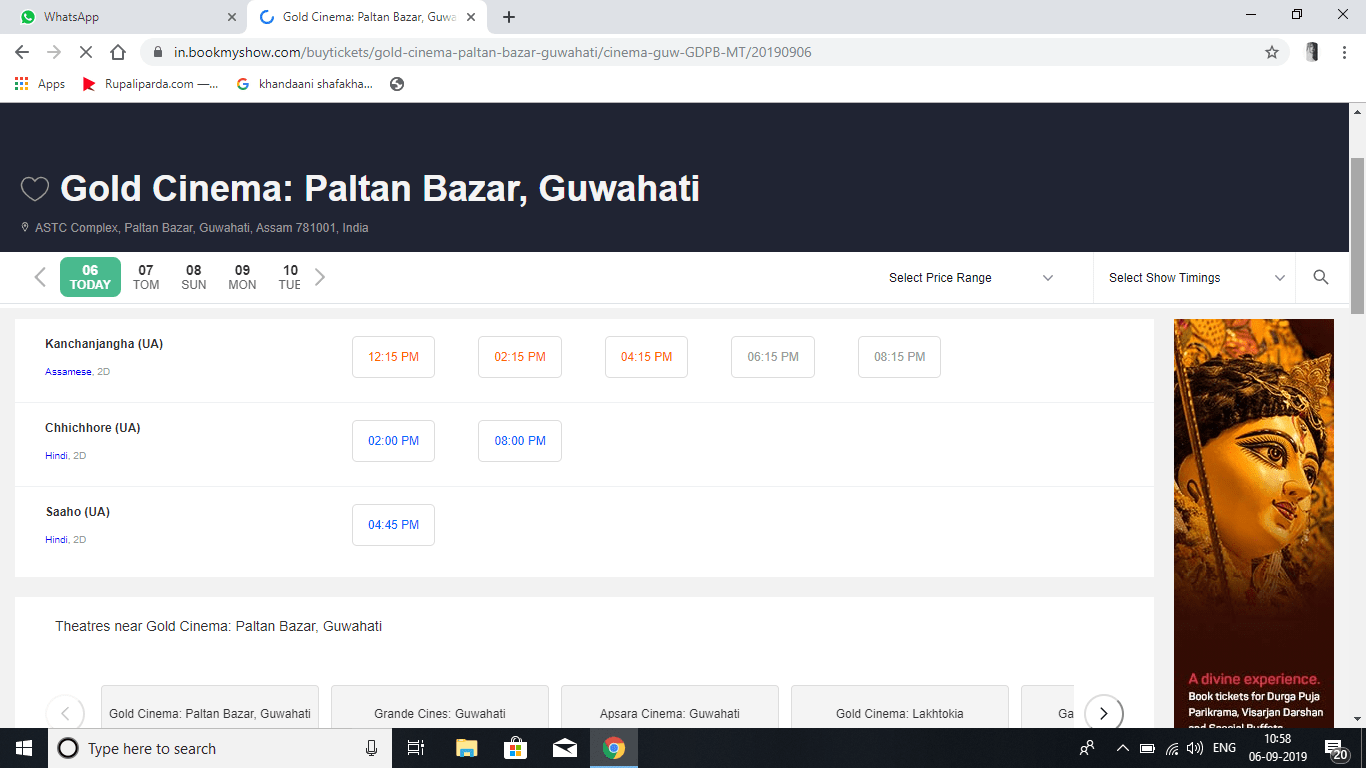Viewport: 1366px width, 768px height.
Task: Open the Apps bookmarks shortcut
Action: tap(40, 84)
